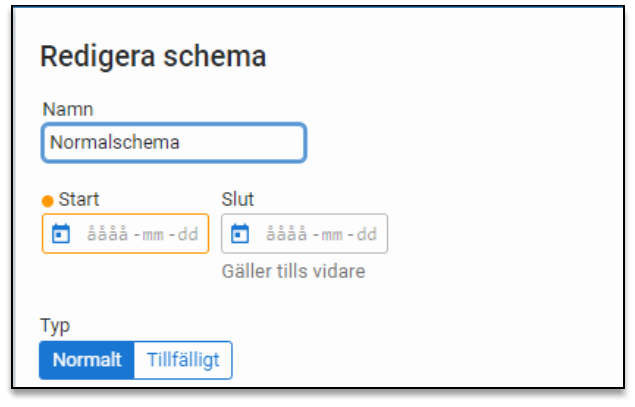Select the day segment of Slut date

click(x=367, y=235)
